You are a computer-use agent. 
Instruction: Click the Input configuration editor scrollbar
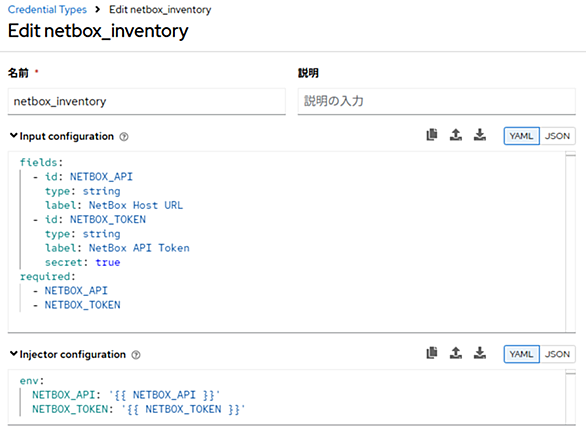point(570,241)
